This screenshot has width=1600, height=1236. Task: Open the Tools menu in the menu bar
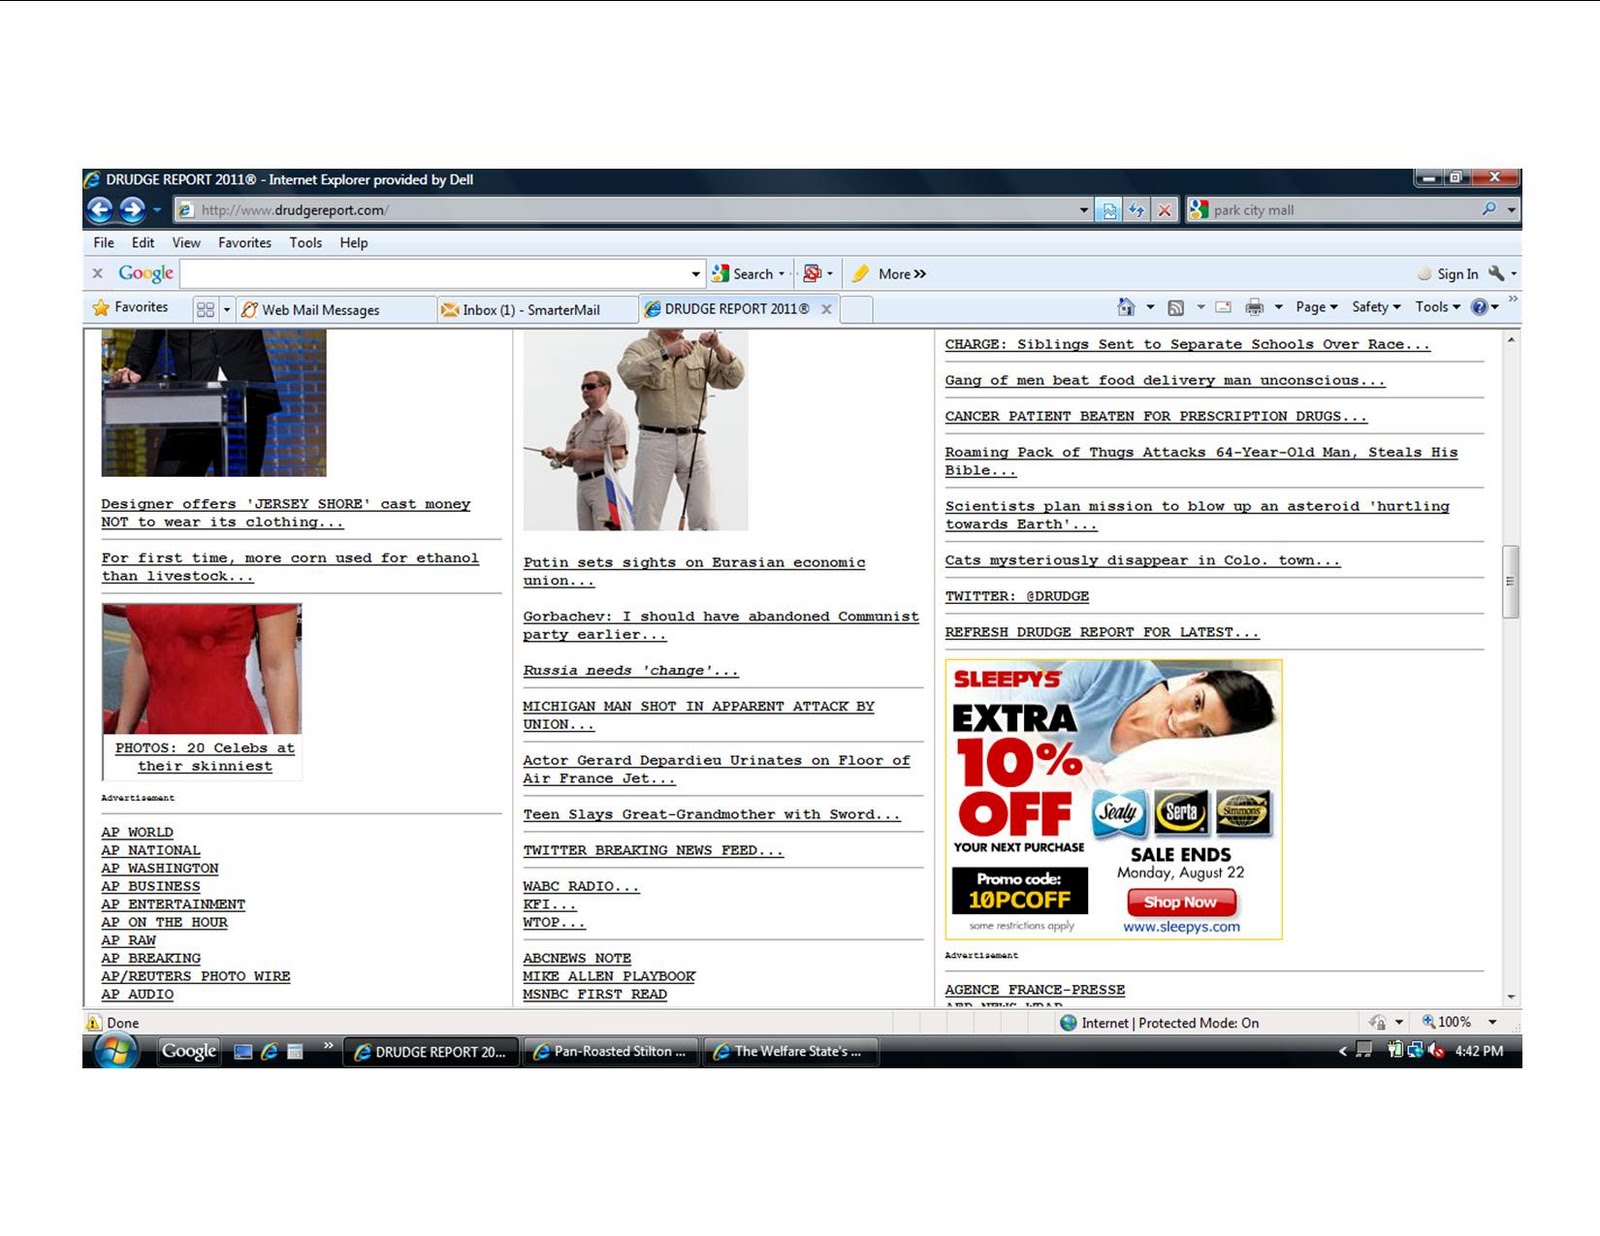[x=306, y=242]
